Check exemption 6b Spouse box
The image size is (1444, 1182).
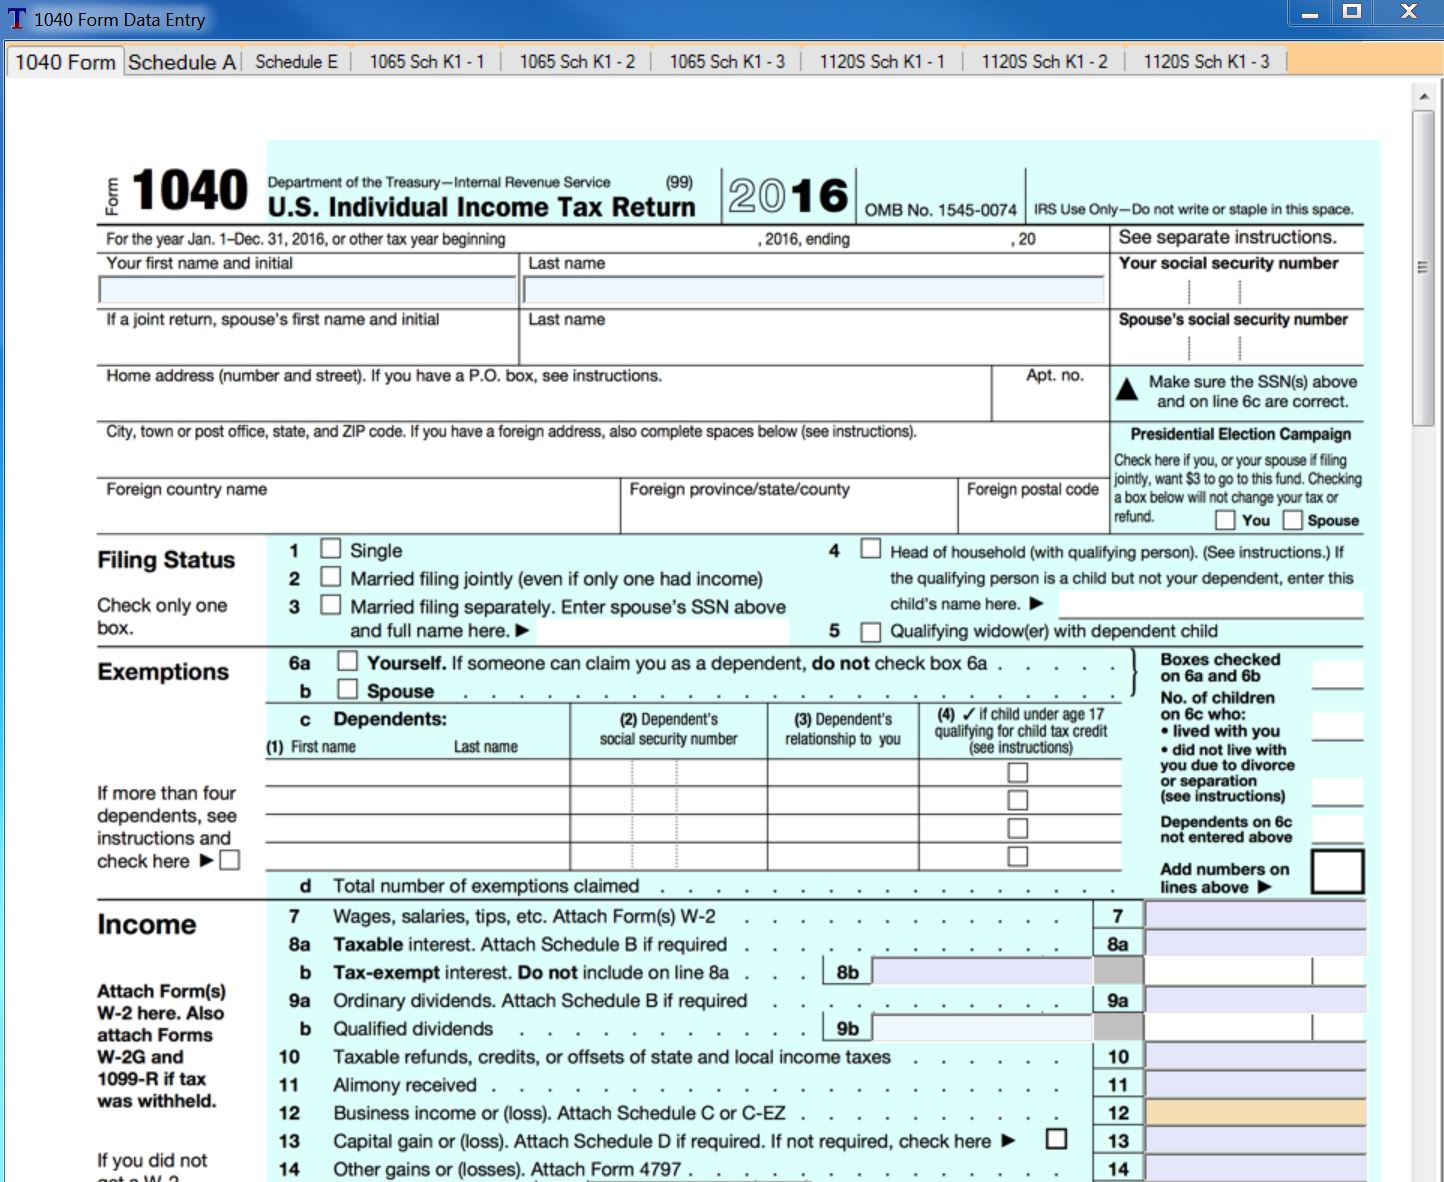point(347,689)
